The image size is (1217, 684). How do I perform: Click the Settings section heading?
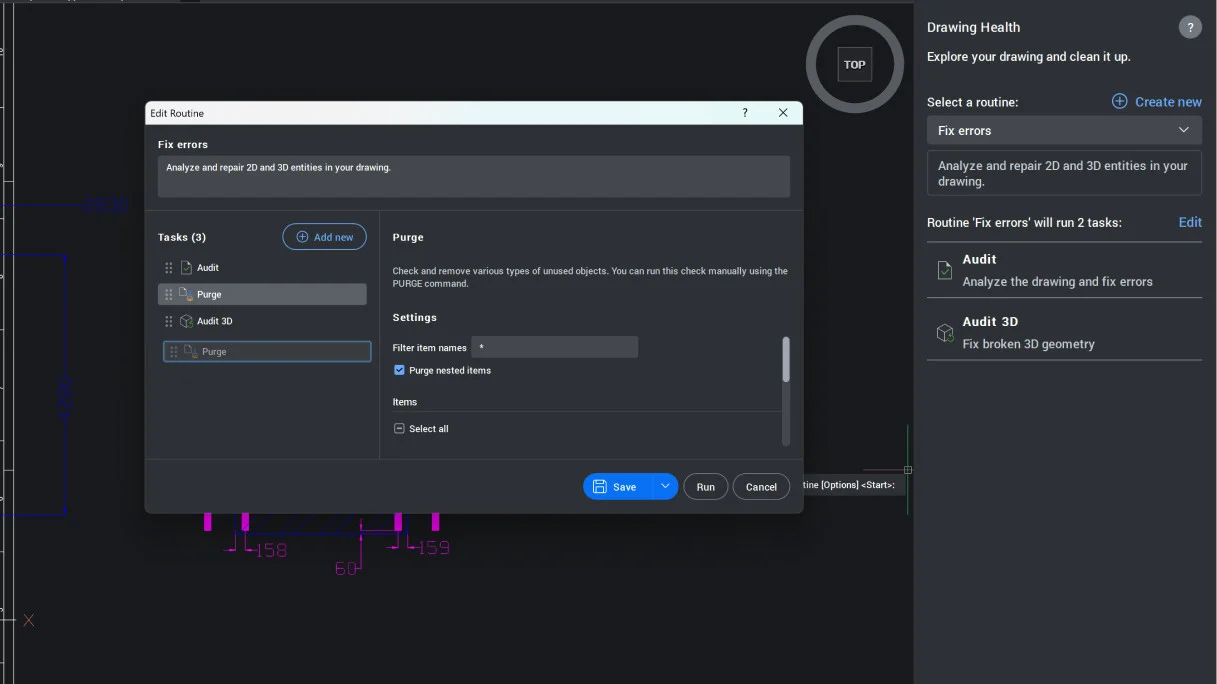coord(415,317)
